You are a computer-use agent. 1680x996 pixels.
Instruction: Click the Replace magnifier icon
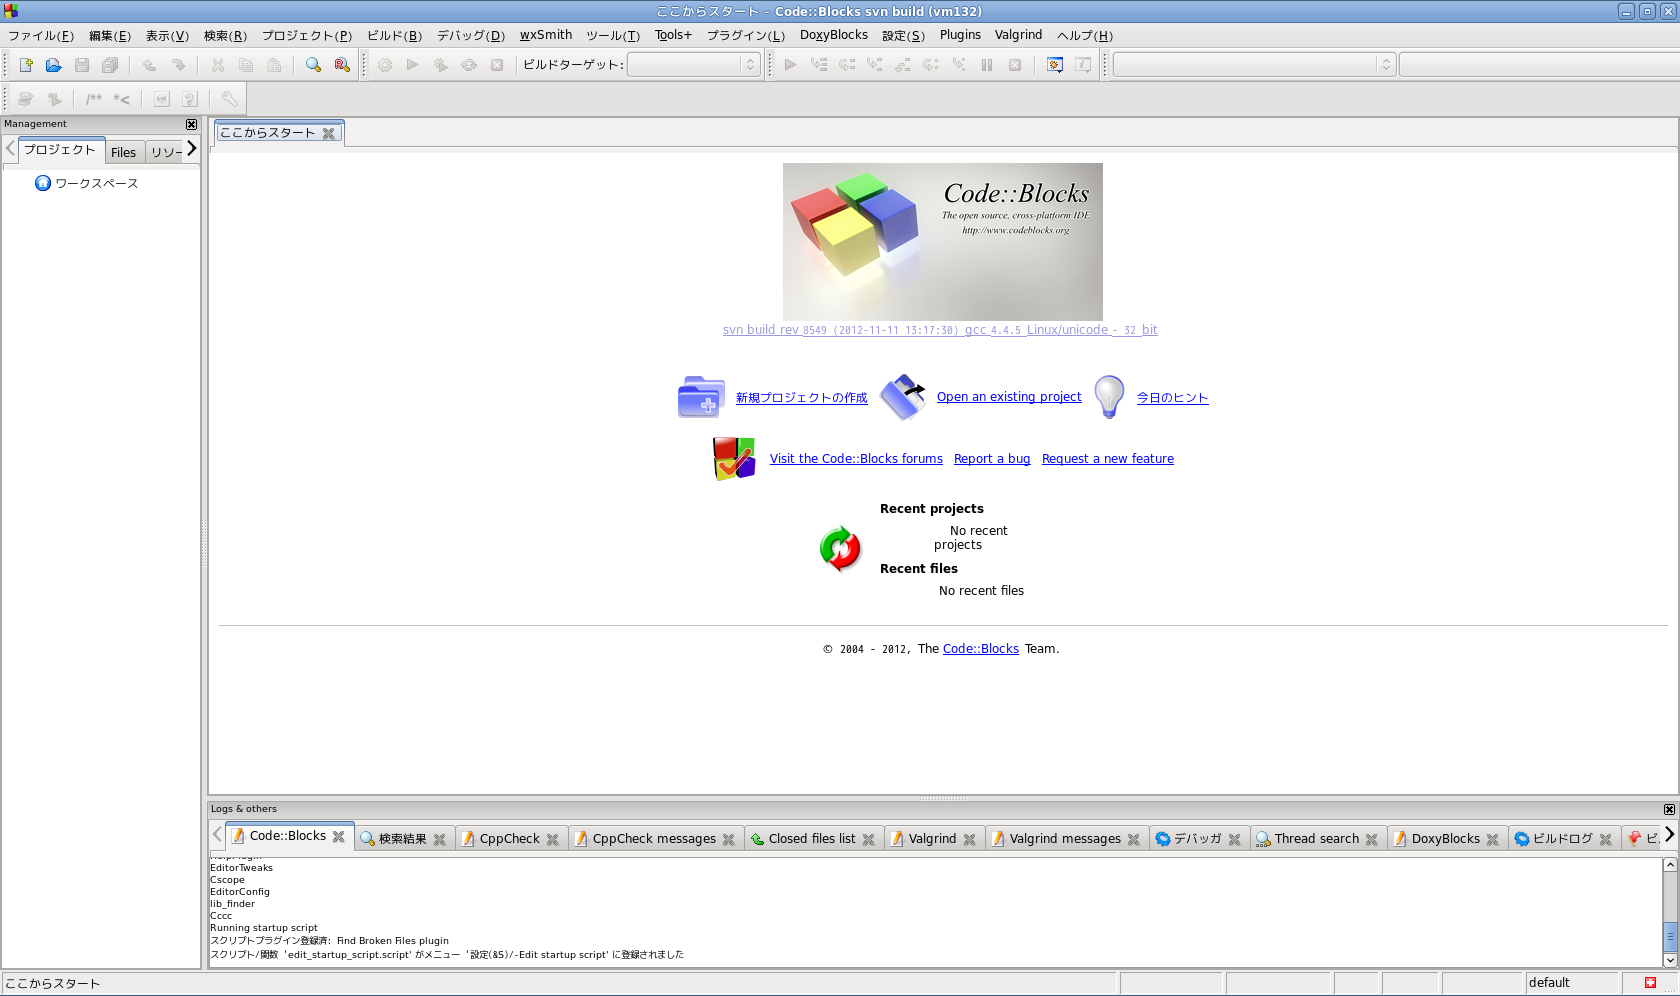coord(342,65)
